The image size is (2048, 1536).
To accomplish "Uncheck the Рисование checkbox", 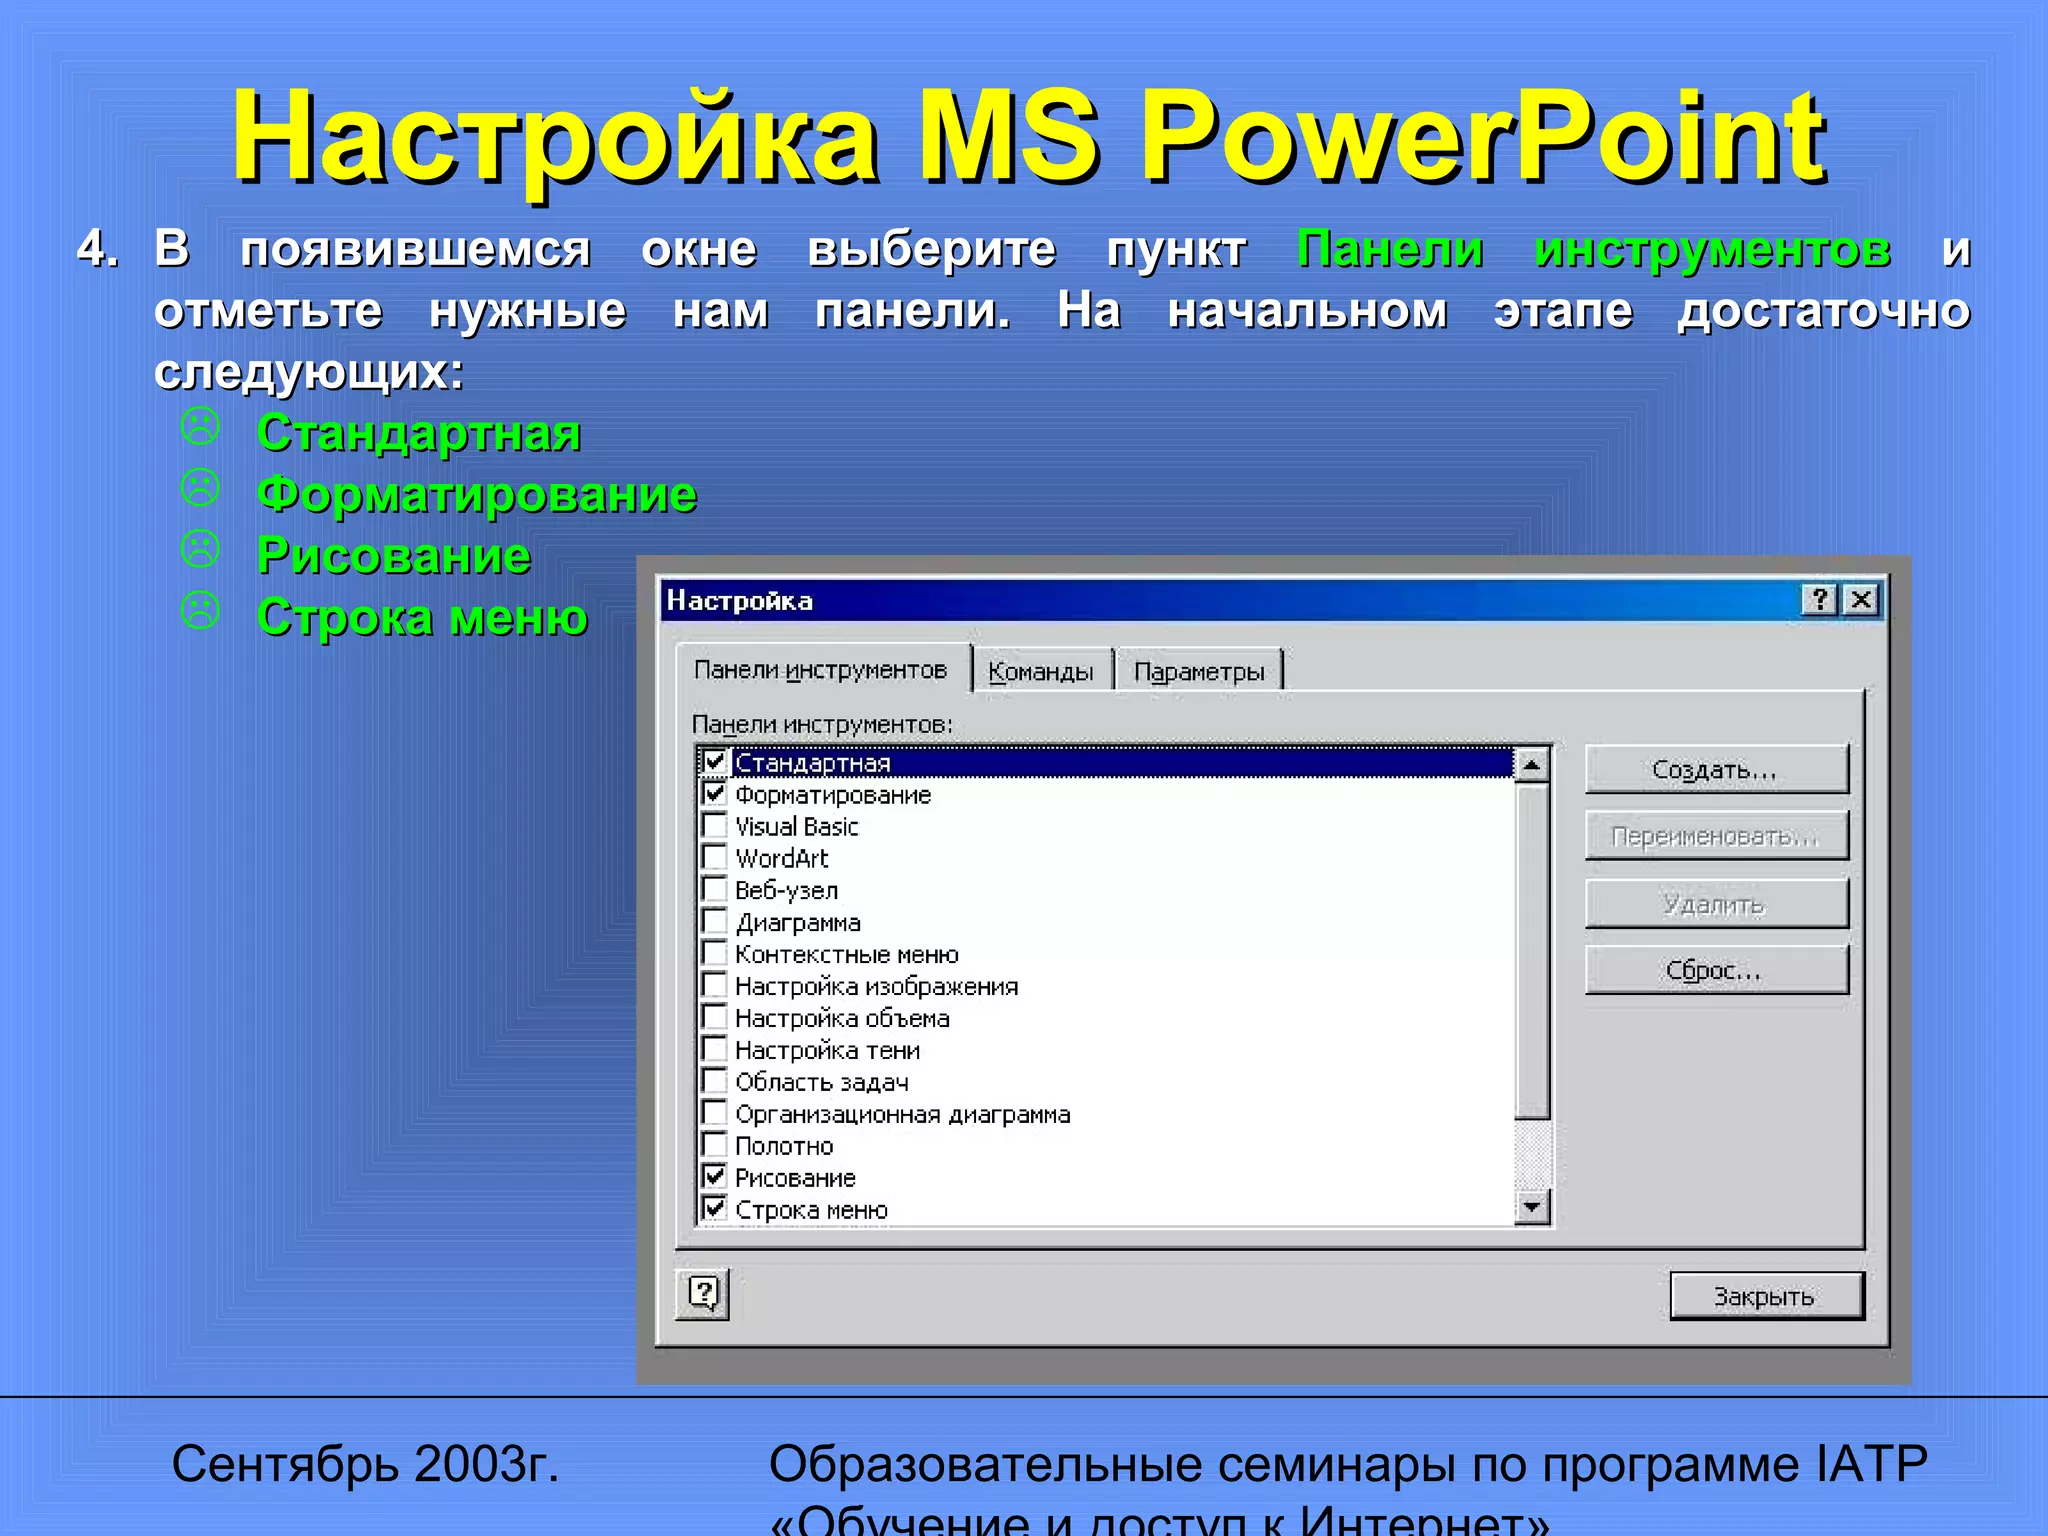I will click(x=714, y=1177).
